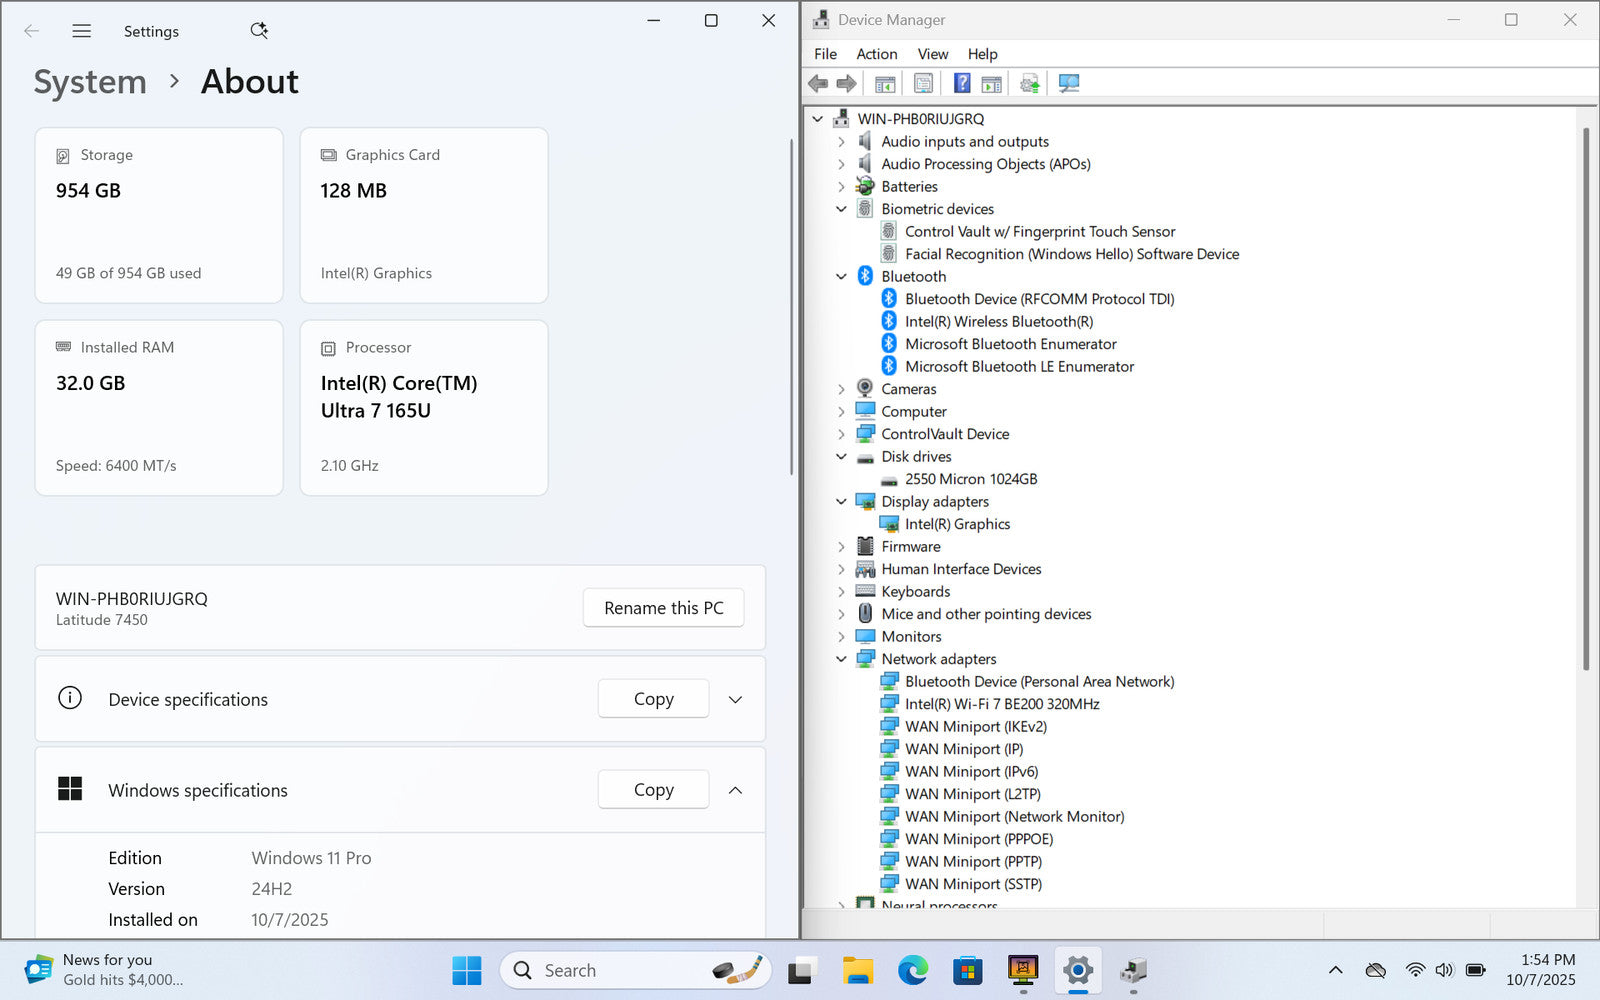
Task: Open the View menu in Device Manager
Action: pos(932,54)
